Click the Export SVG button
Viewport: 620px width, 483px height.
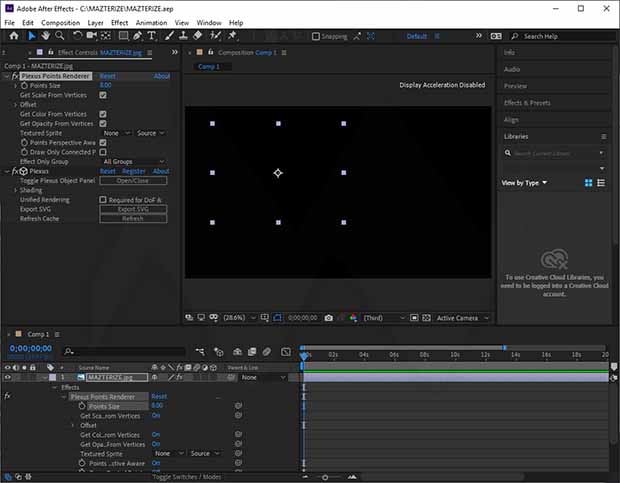point(133,209)
